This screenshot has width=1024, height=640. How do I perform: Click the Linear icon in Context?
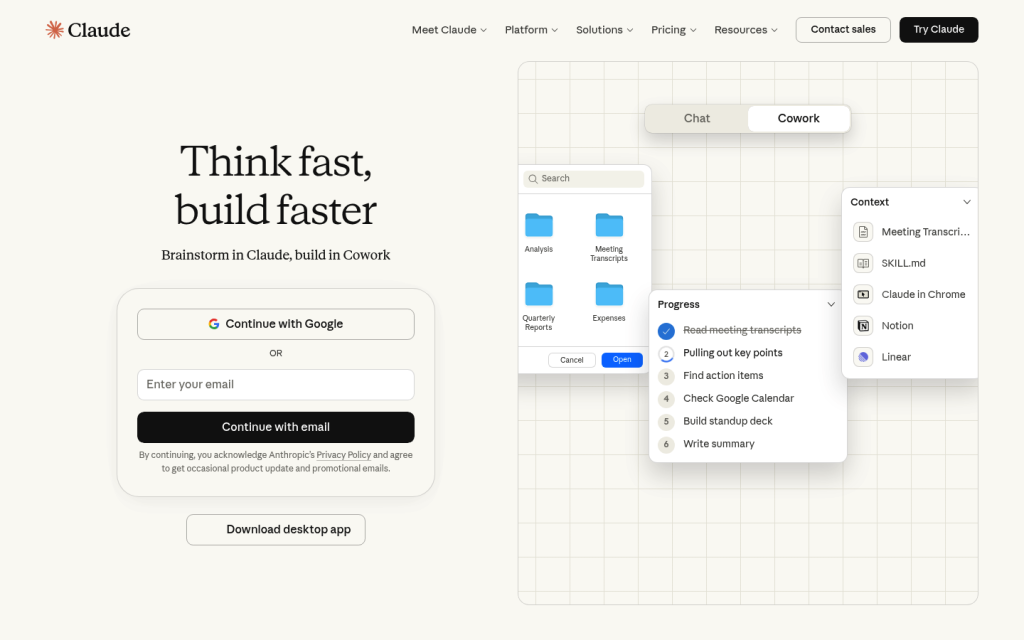[x=863, y=357]
